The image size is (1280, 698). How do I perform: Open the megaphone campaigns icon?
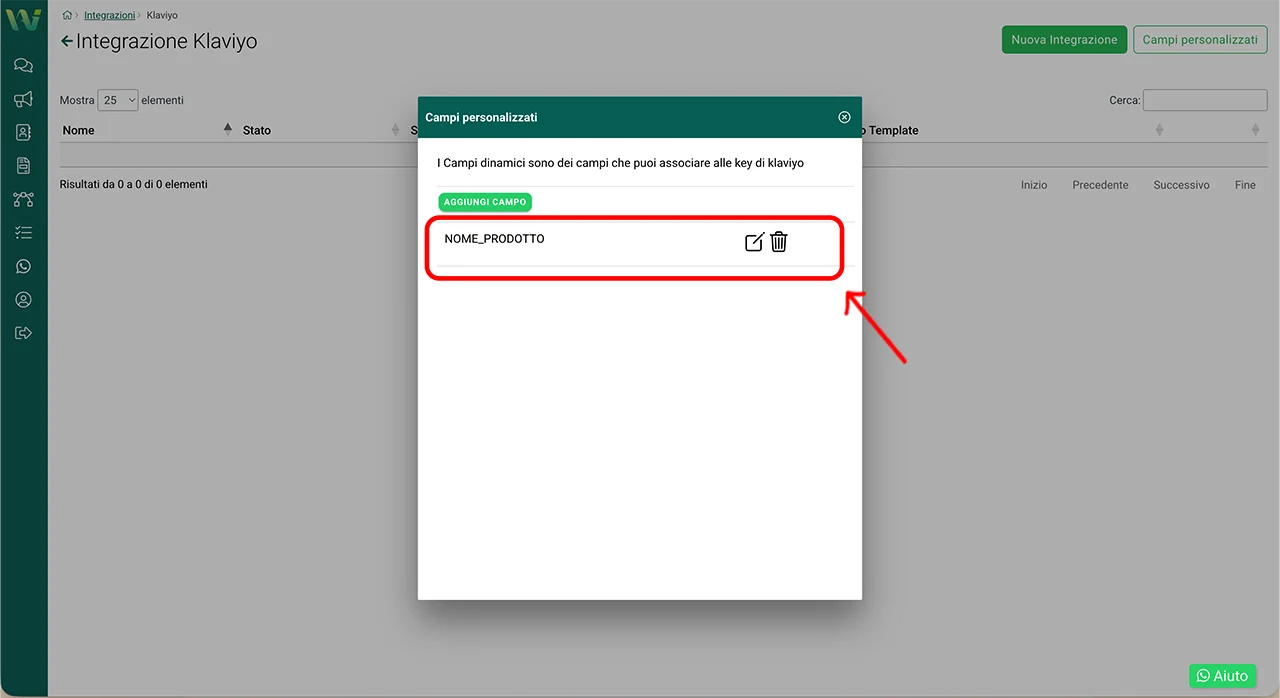[23, 99]
